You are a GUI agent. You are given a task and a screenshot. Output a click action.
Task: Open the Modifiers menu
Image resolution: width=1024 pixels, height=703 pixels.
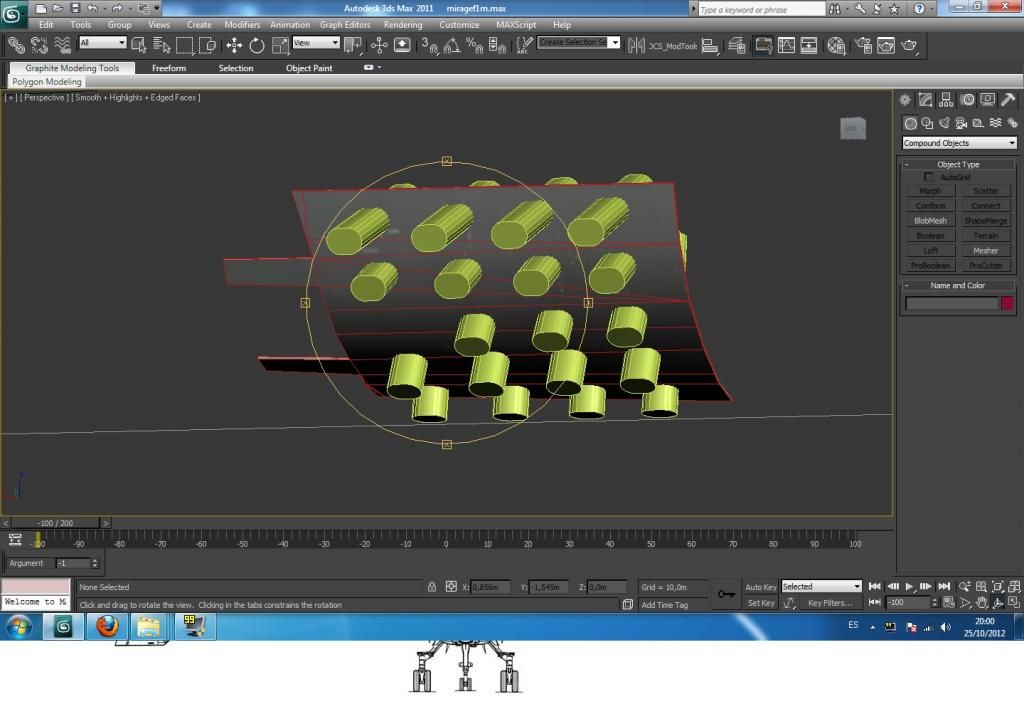pyautogui.click(x=242, y=25)
